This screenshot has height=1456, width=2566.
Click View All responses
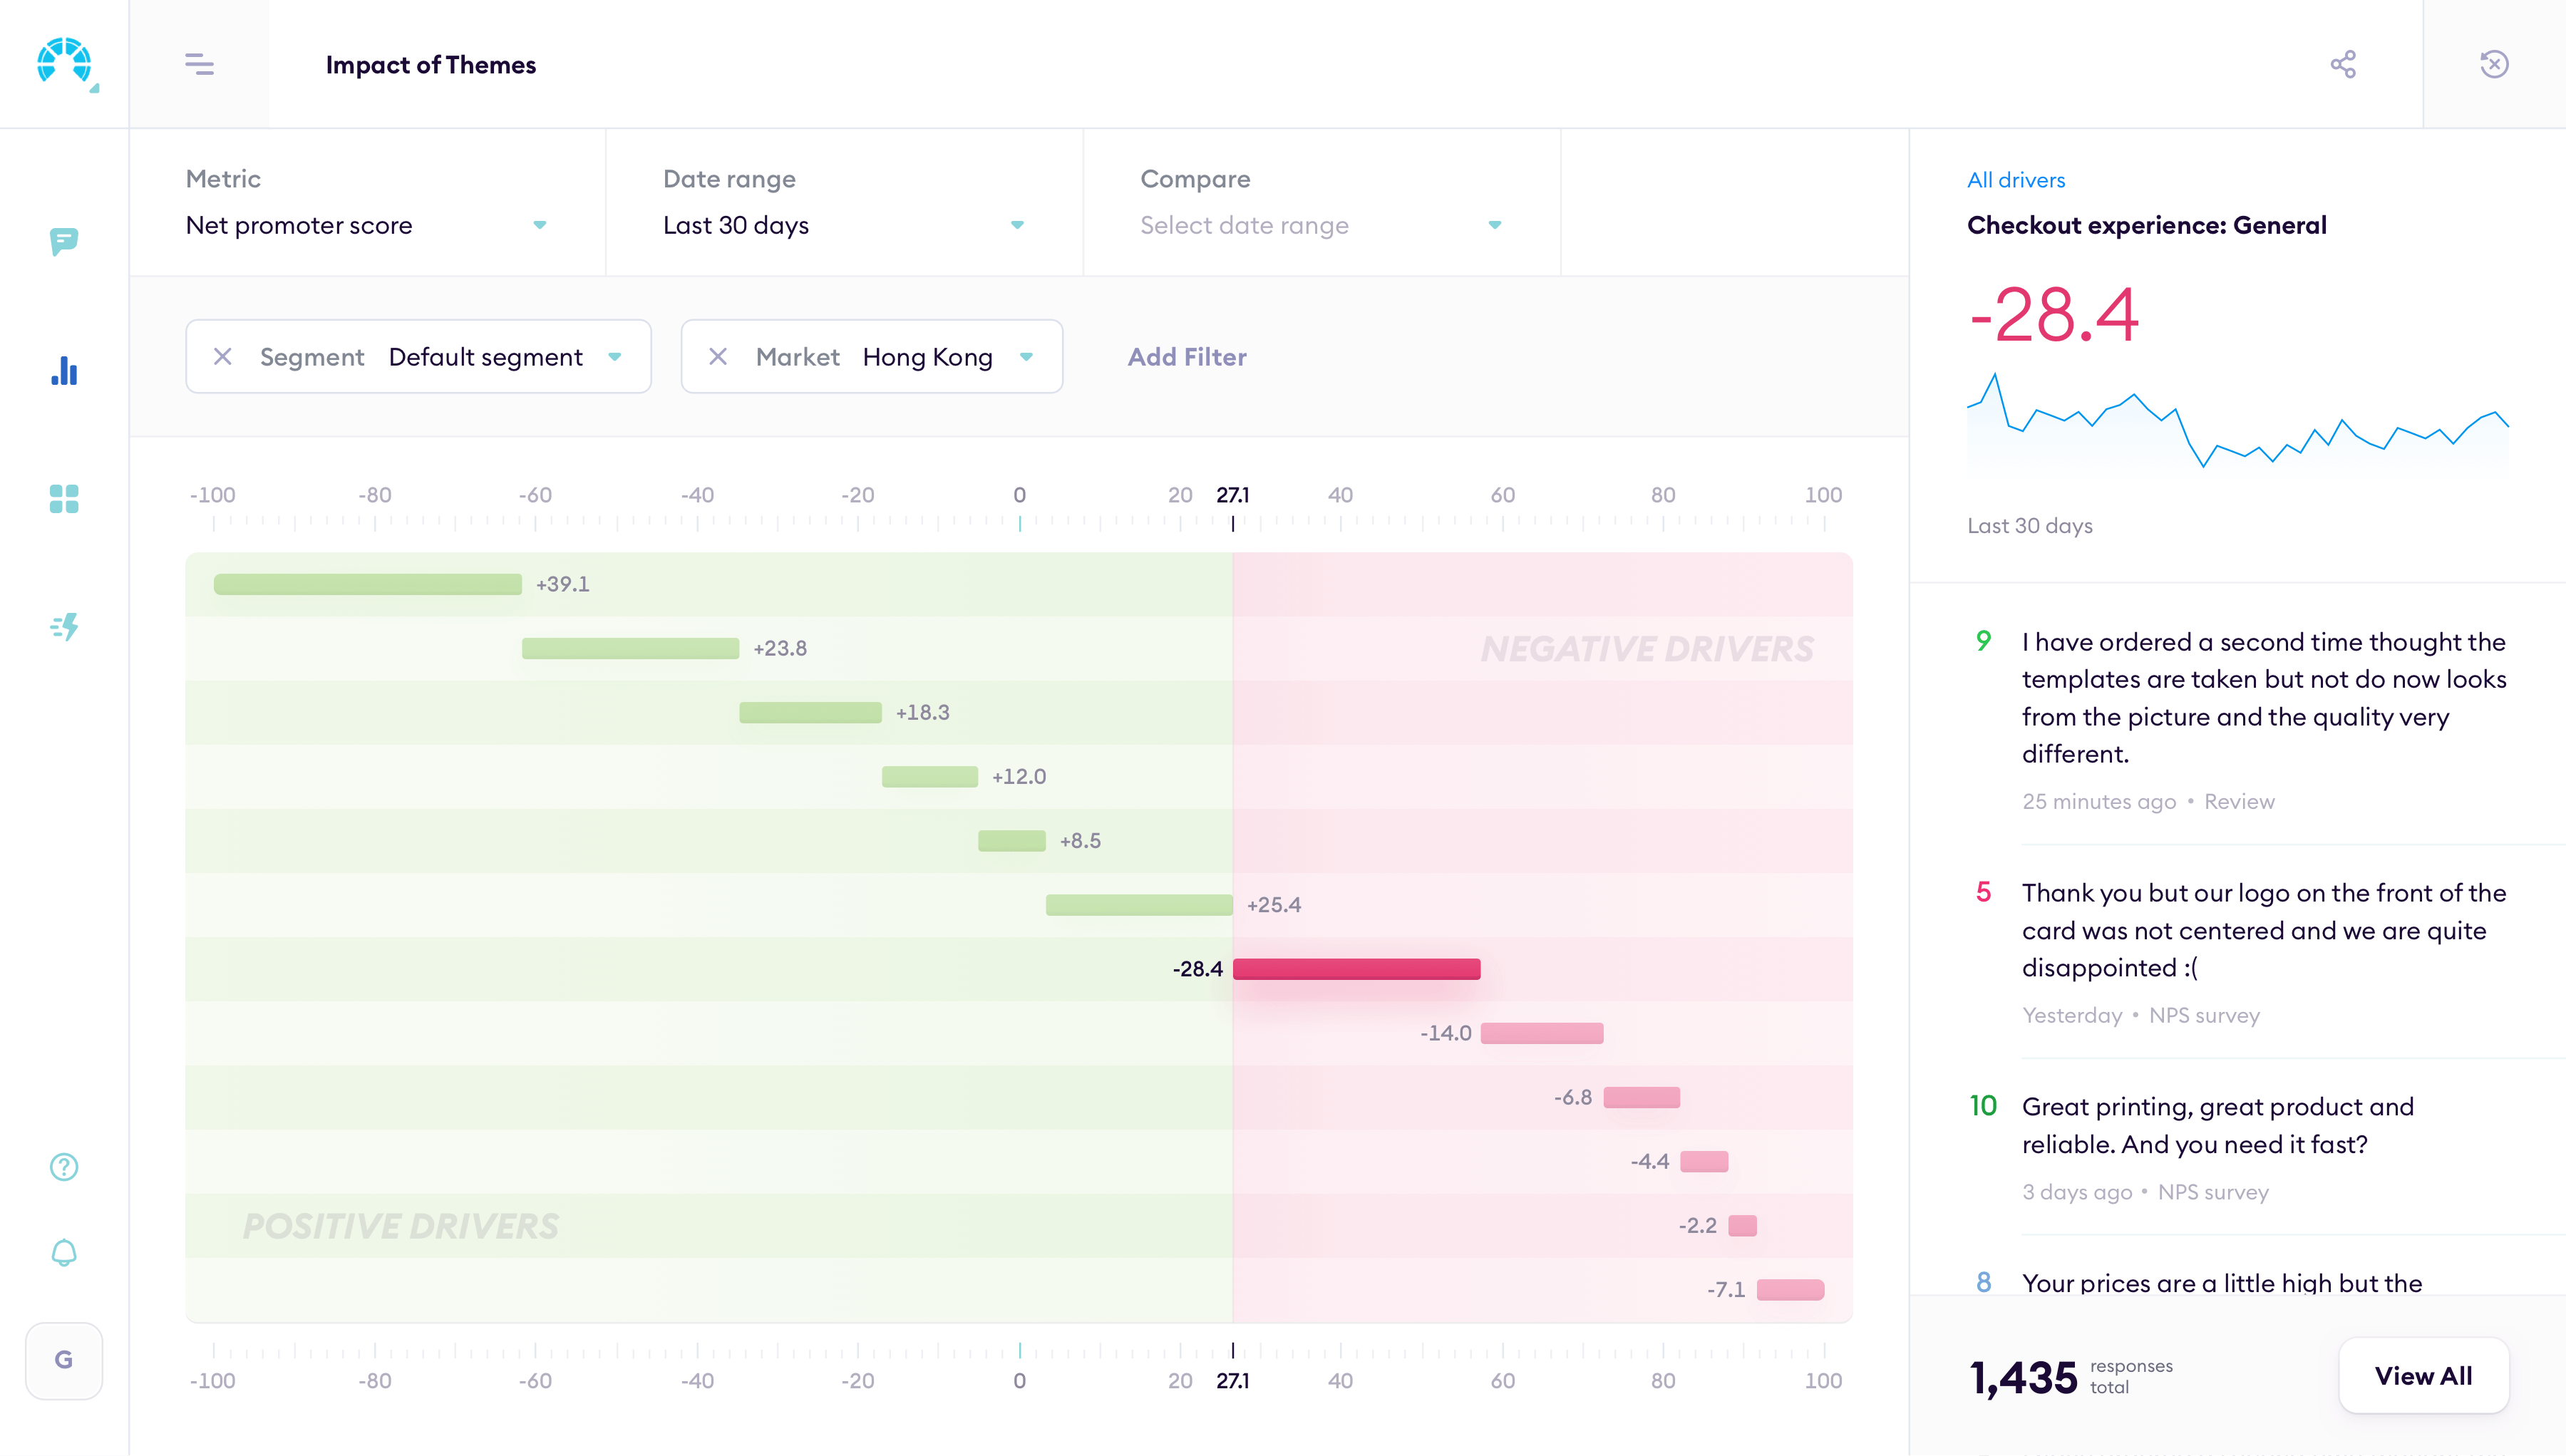(2423, 1375)
